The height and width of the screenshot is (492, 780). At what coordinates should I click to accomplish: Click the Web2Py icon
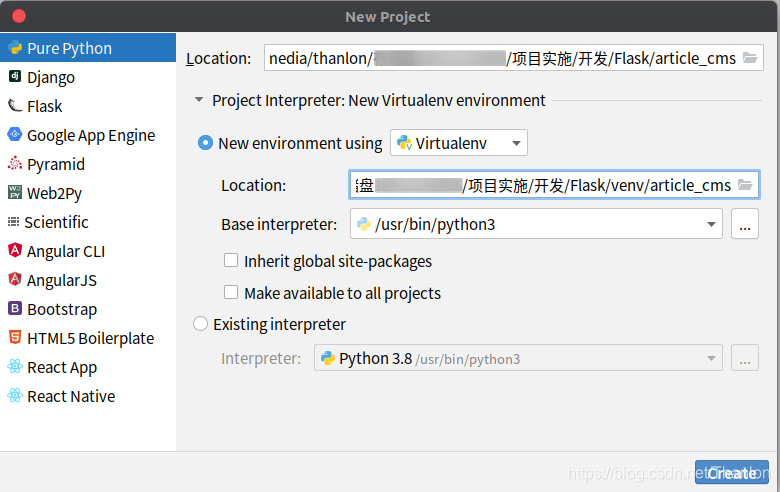point(15,192)
